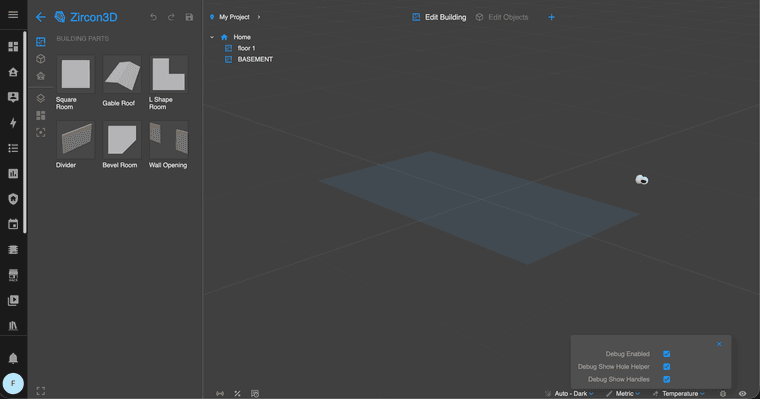Viewport: 760px width, 399px height.
Task: Open the lightning bolt sidebar icon
Action: point(13,123)
